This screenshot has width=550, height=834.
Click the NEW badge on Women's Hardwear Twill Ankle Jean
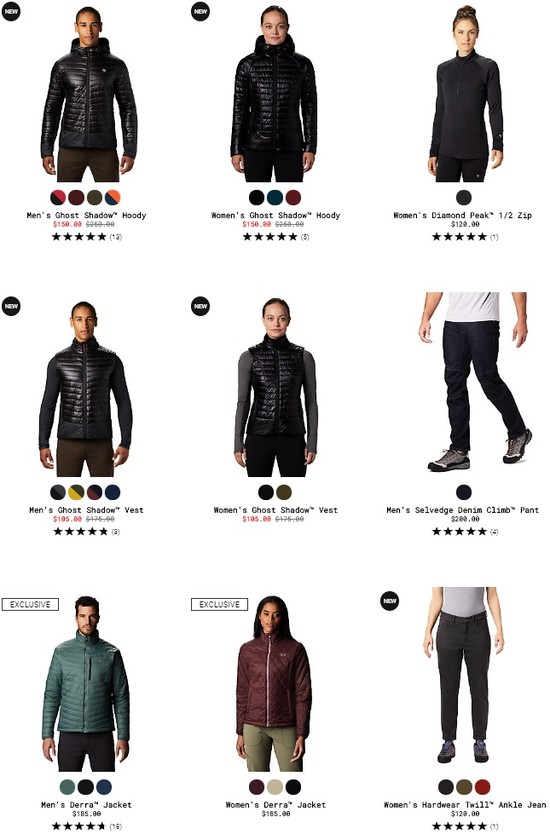(389, 601)
